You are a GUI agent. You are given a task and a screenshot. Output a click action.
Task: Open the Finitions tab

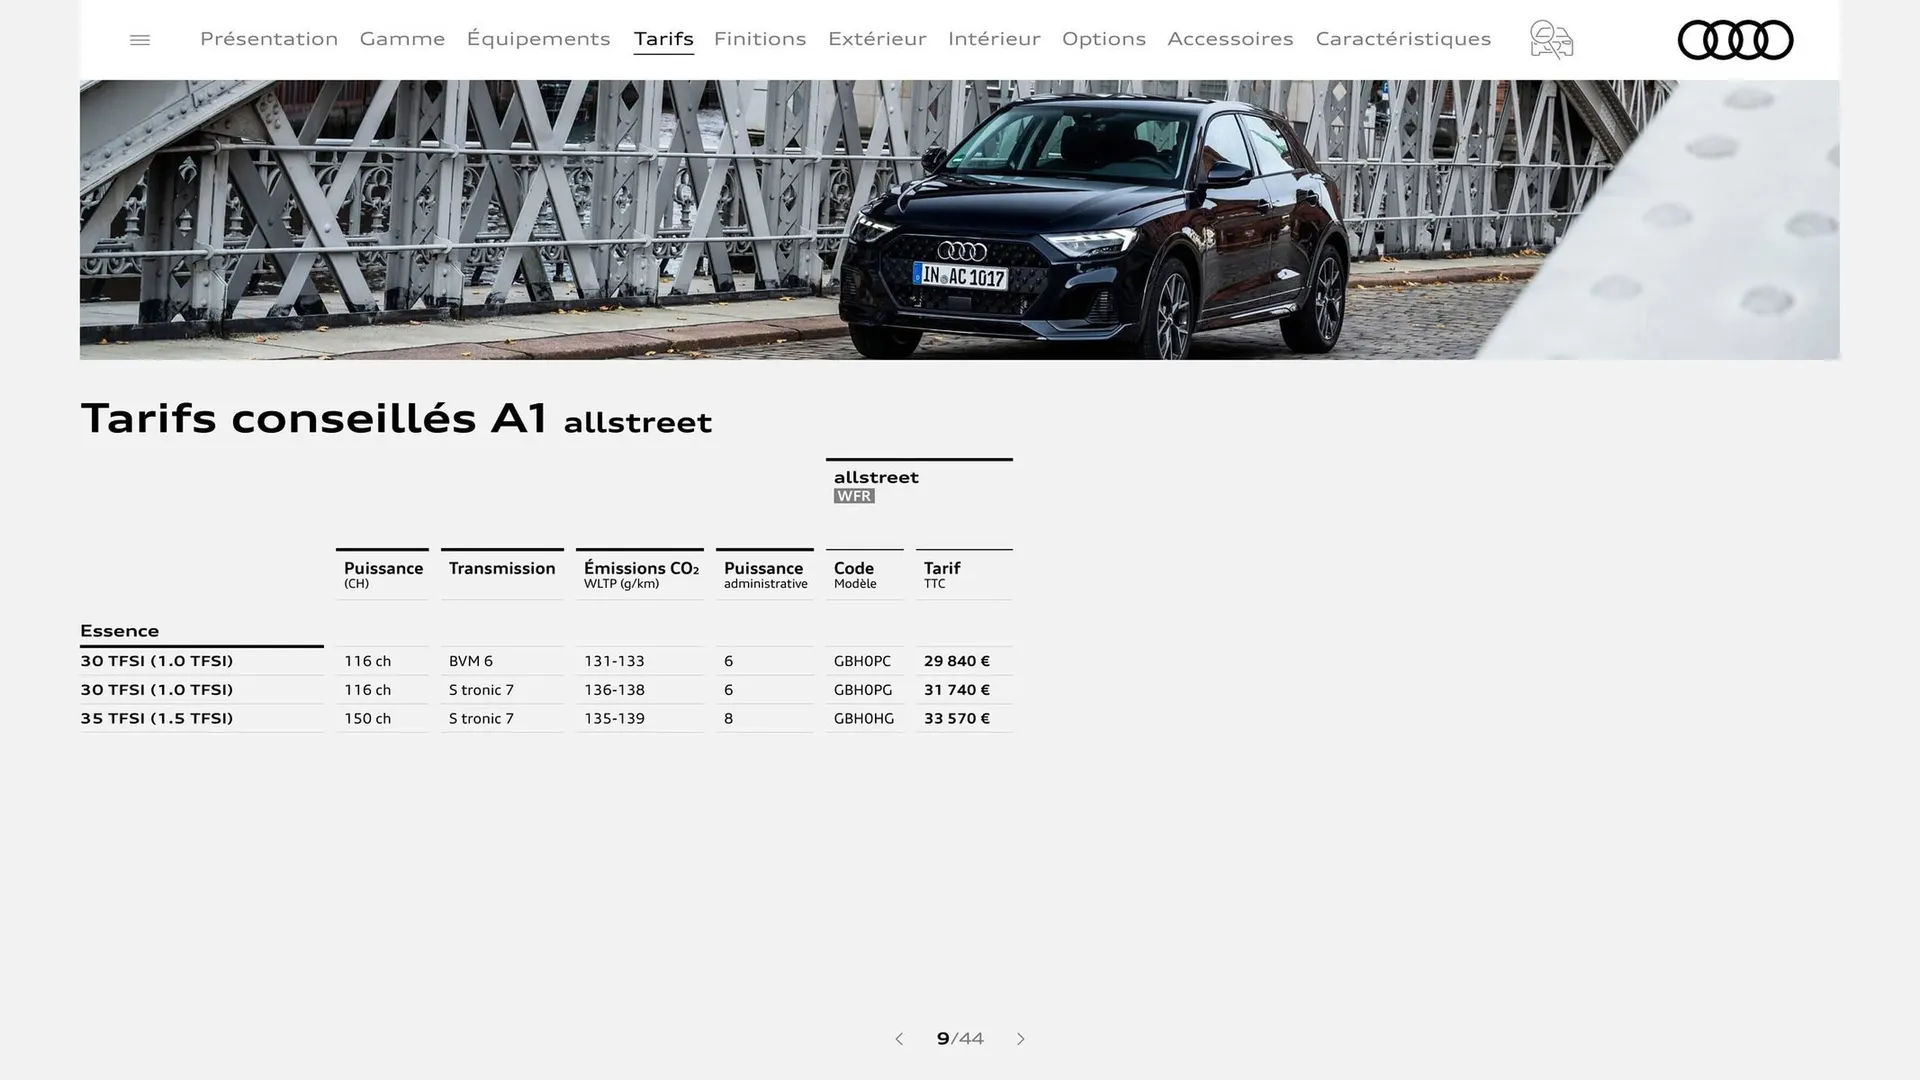tap(759, 39)
